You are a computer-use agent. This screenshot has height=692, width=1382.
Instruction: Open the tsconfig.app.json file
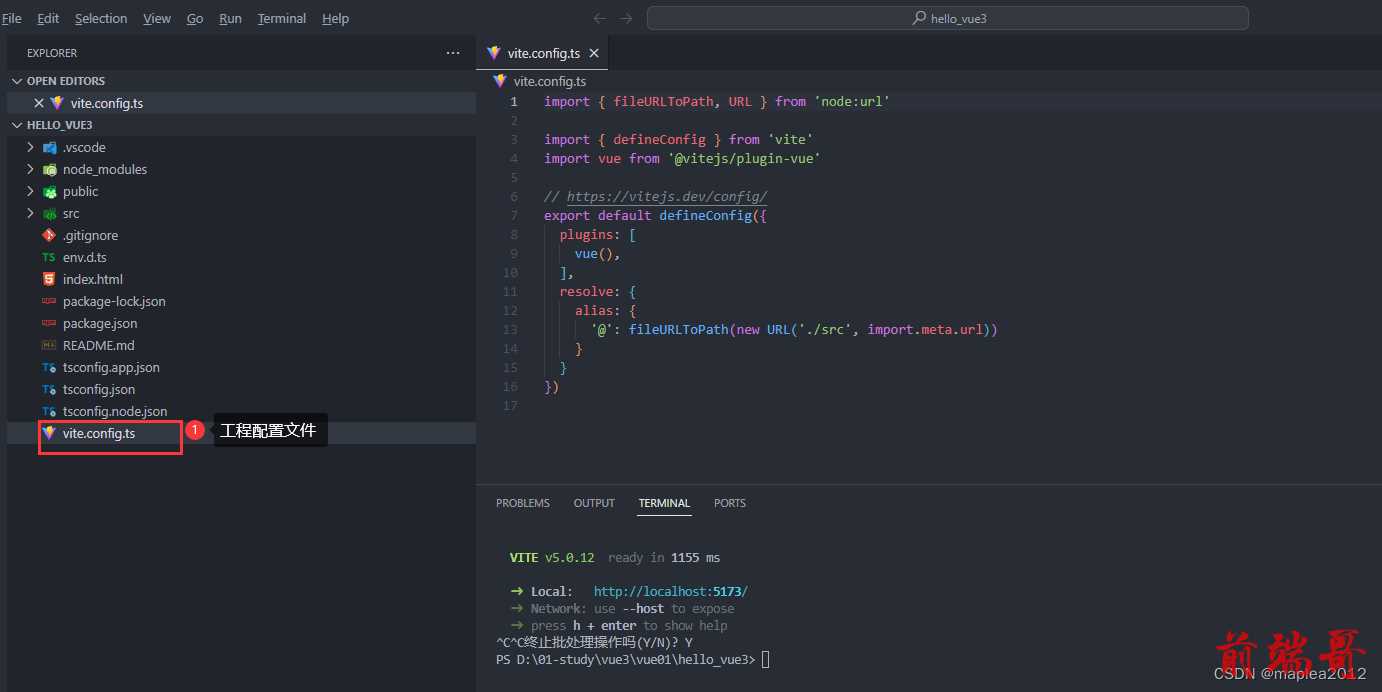click(241, 367)
